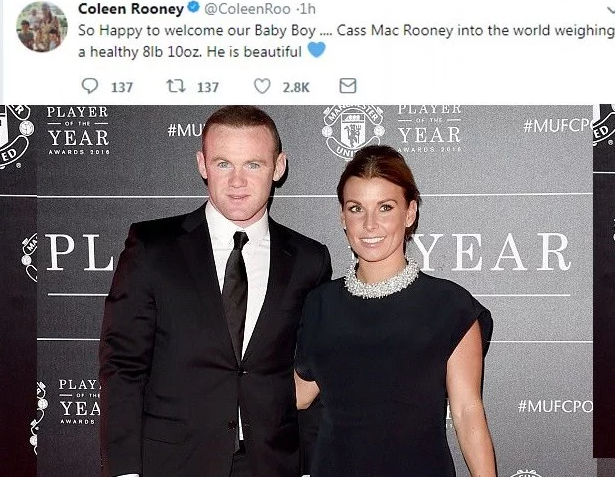The width and height of the screenshot is (615, 477).
Task: Click the 137 reply count
Action: 122,87
